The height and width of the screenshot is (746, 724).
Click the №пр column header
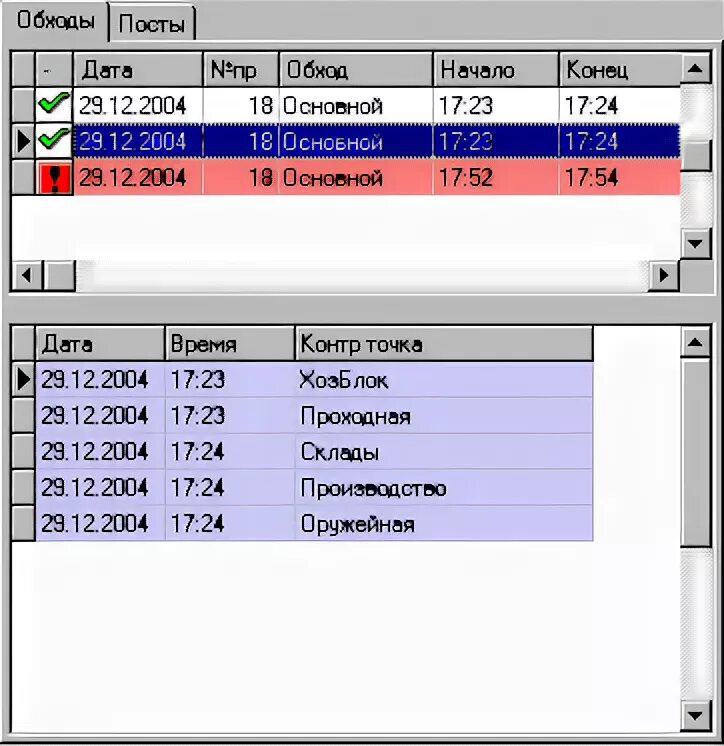(241, 69)
